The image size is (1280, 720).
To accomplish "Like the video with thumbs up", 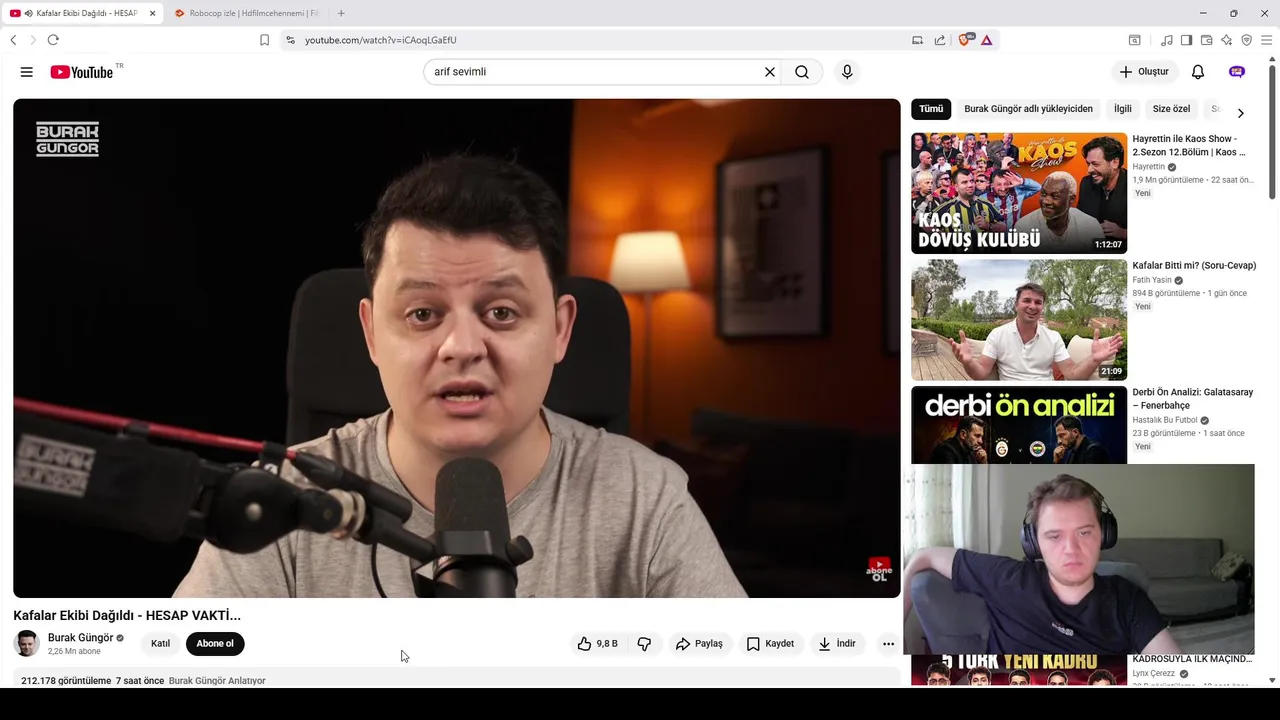I will (x=598, y=644).
